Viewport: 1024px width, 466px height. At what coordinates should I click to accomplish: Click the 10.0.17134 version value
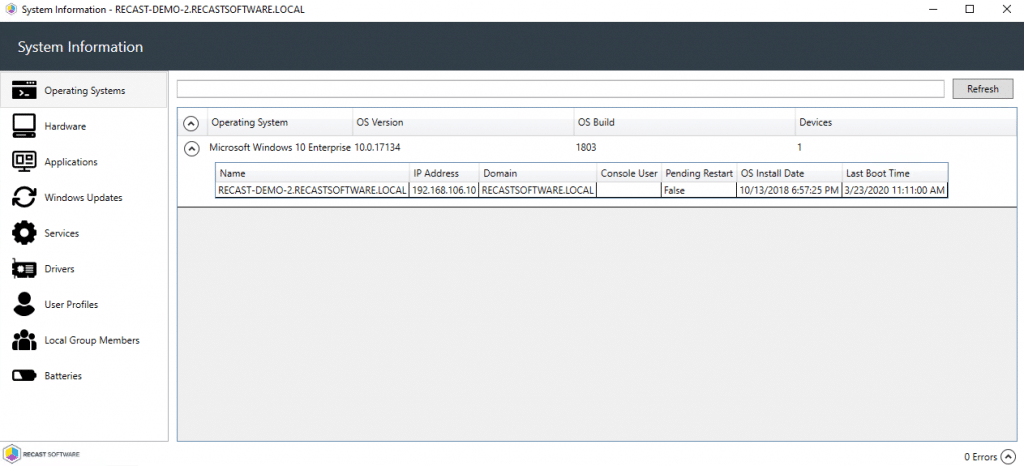[377, 148]
